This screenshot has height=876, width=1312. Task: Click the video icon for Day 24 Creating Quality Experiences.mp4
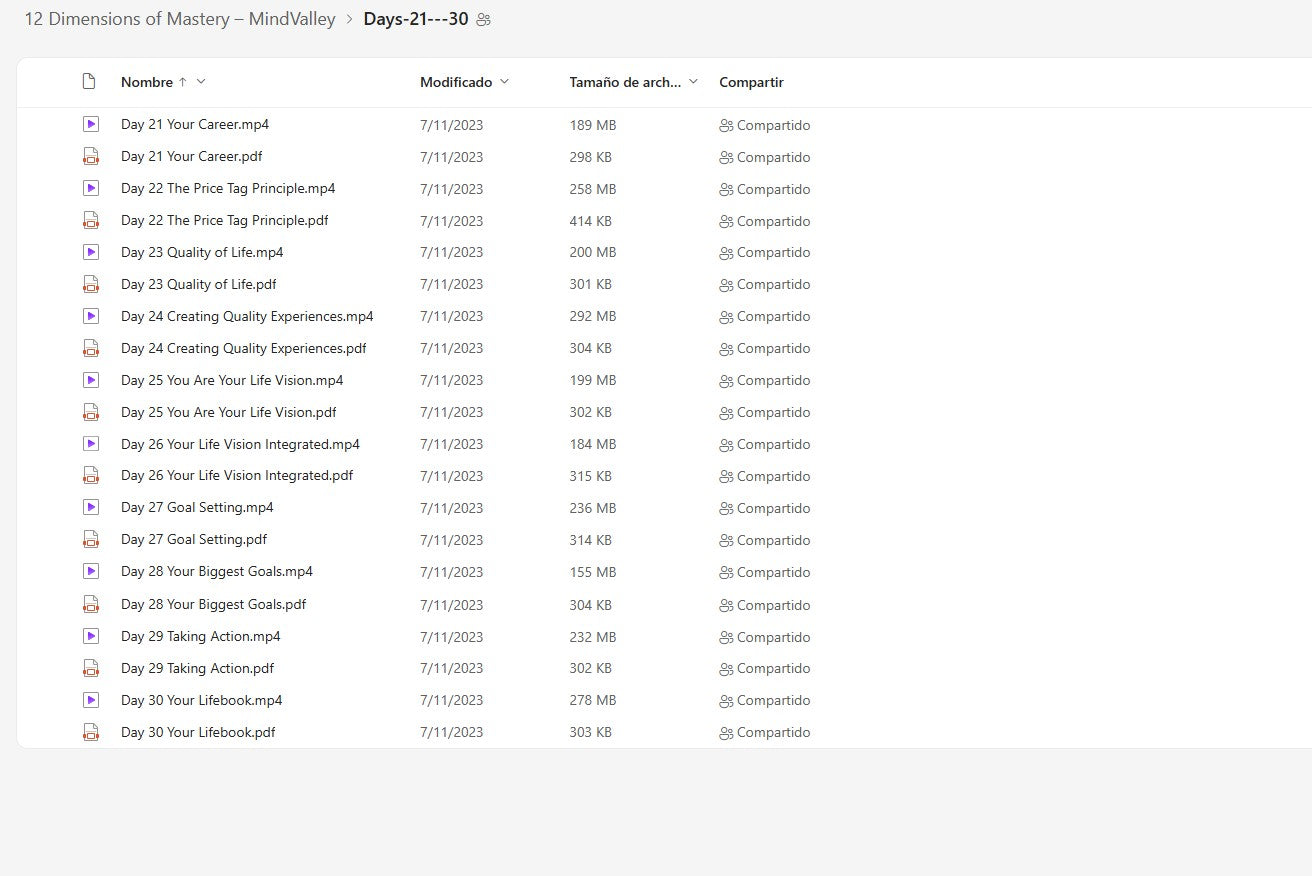coord(91,316)
